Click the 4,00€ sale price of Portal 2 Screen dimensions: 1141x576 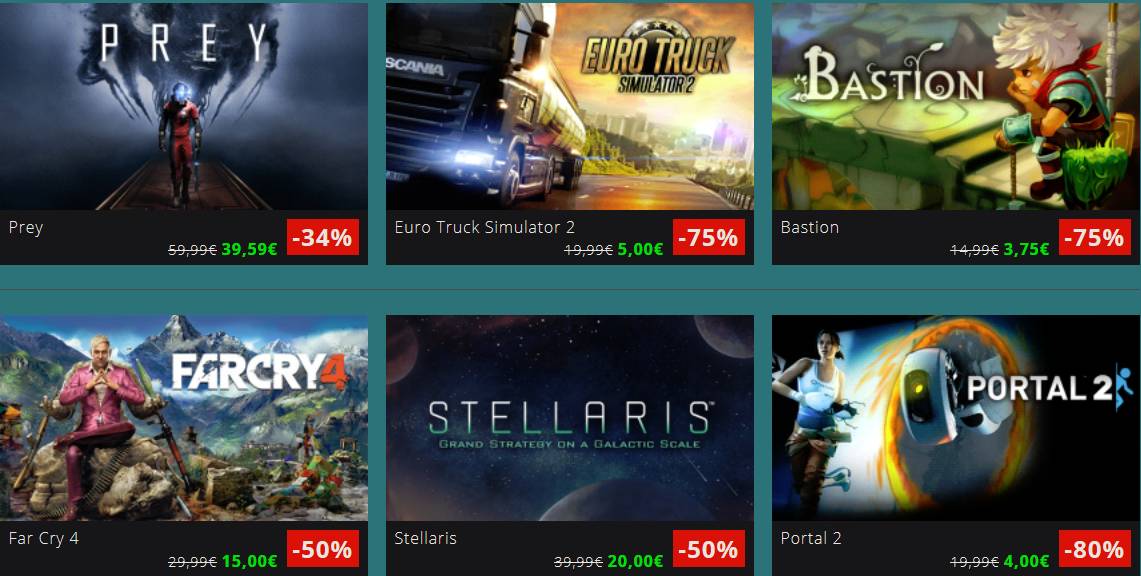click(1026, 561)
